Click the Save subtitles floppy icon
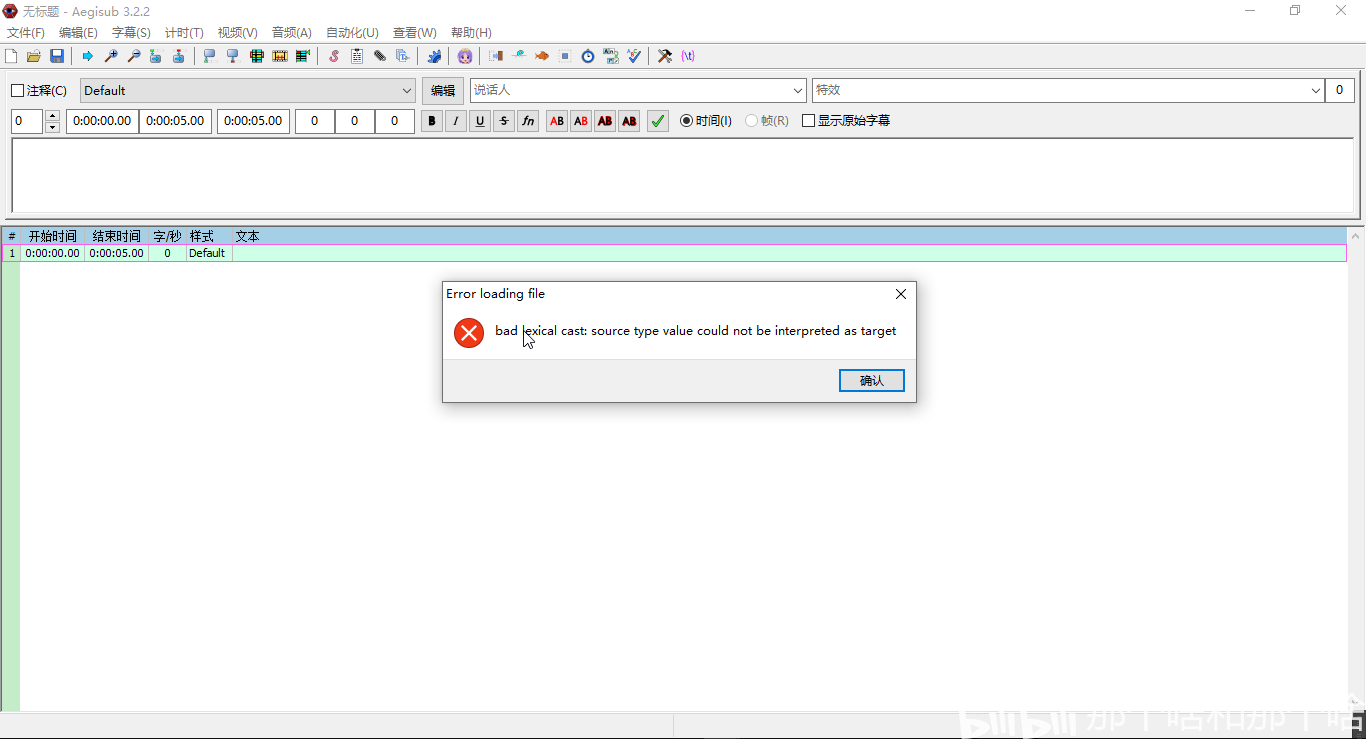The width and height of the screenshot is (1366, 739). pyautogui.click(x=57, y=56)
